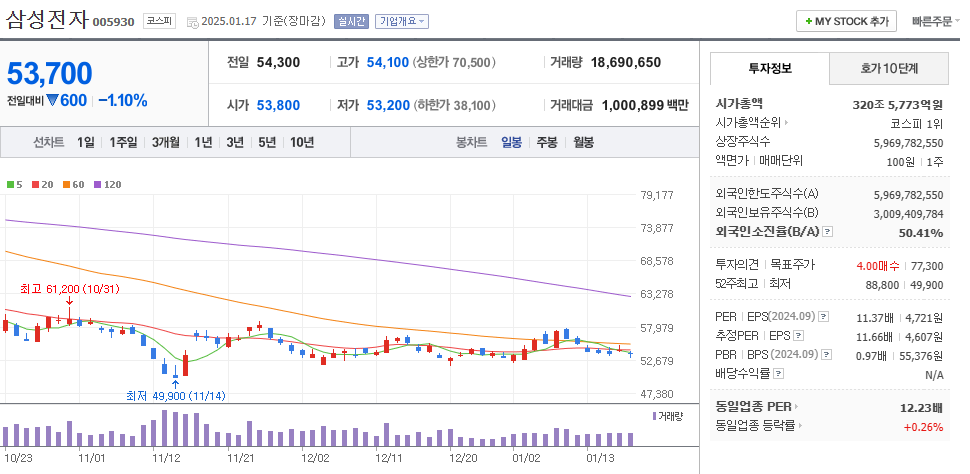Click the 4.00매수 investment opinion value
This screenshot has width=970, height=474.
[x=878, y=266]
